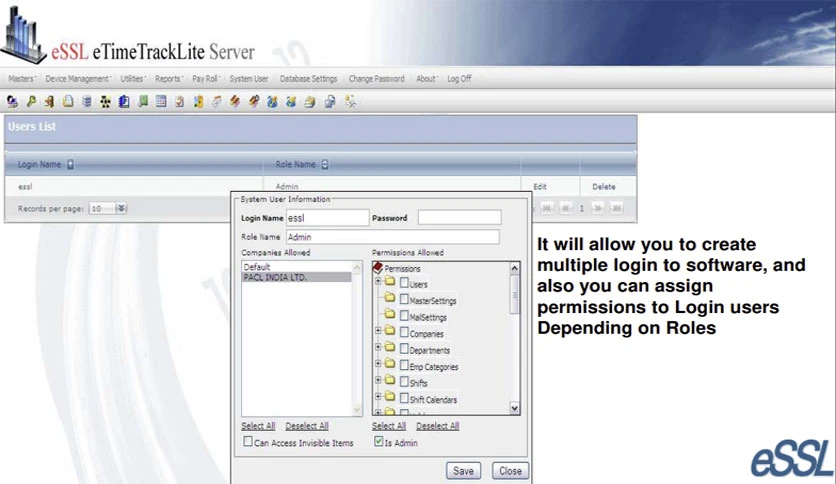The height and width of the screenshot is (484, 836).
Task: Click Edit link for essl user
Action: (x=540, y=187)
